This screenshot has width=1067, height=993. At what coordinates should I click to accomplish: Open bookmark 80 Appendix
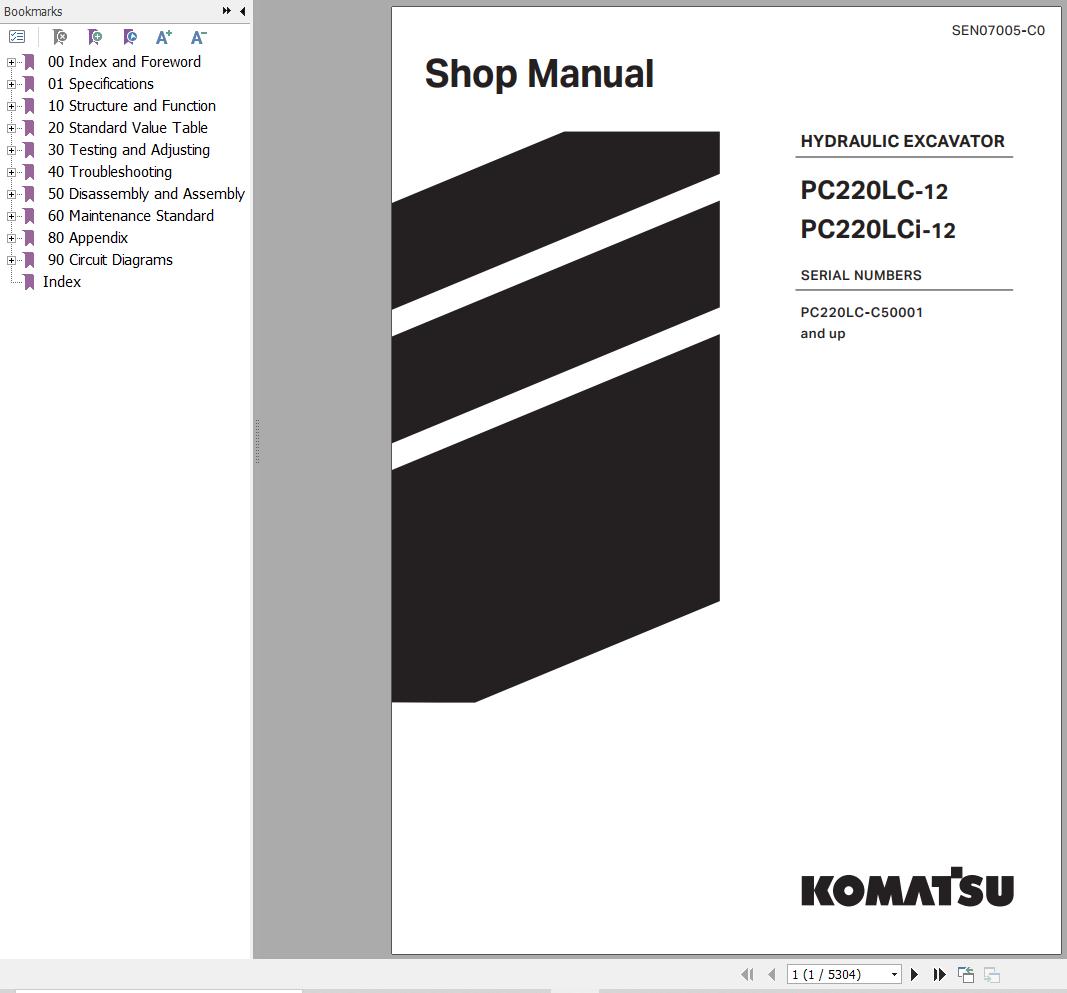point(88,238)
